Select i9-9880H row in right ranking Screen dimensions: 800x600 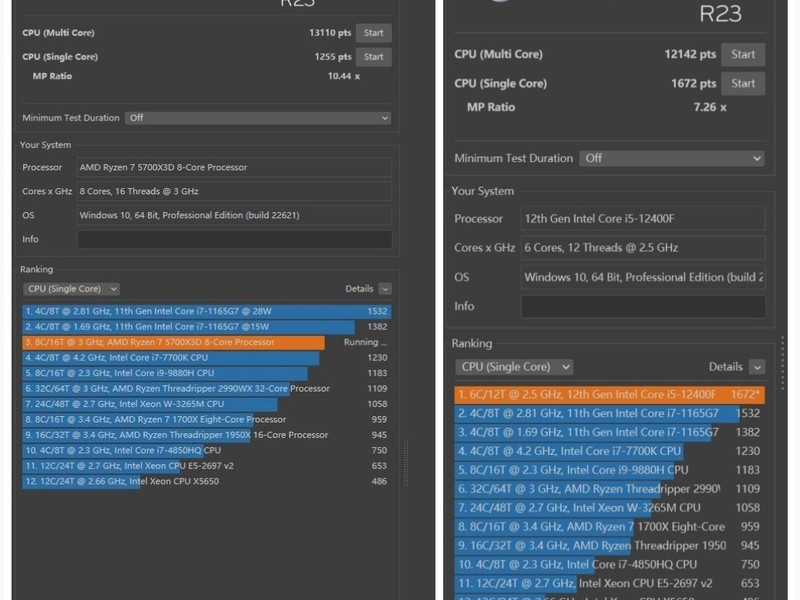point(610,470)
